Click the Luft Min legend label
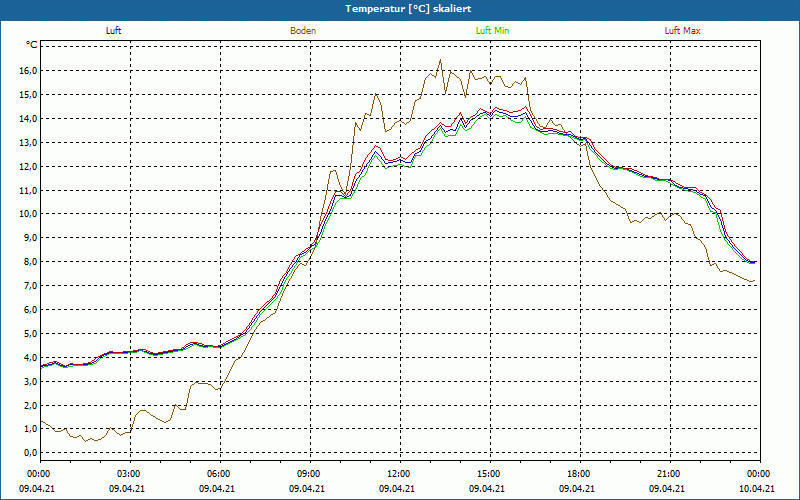 click(x=492, y=31)
